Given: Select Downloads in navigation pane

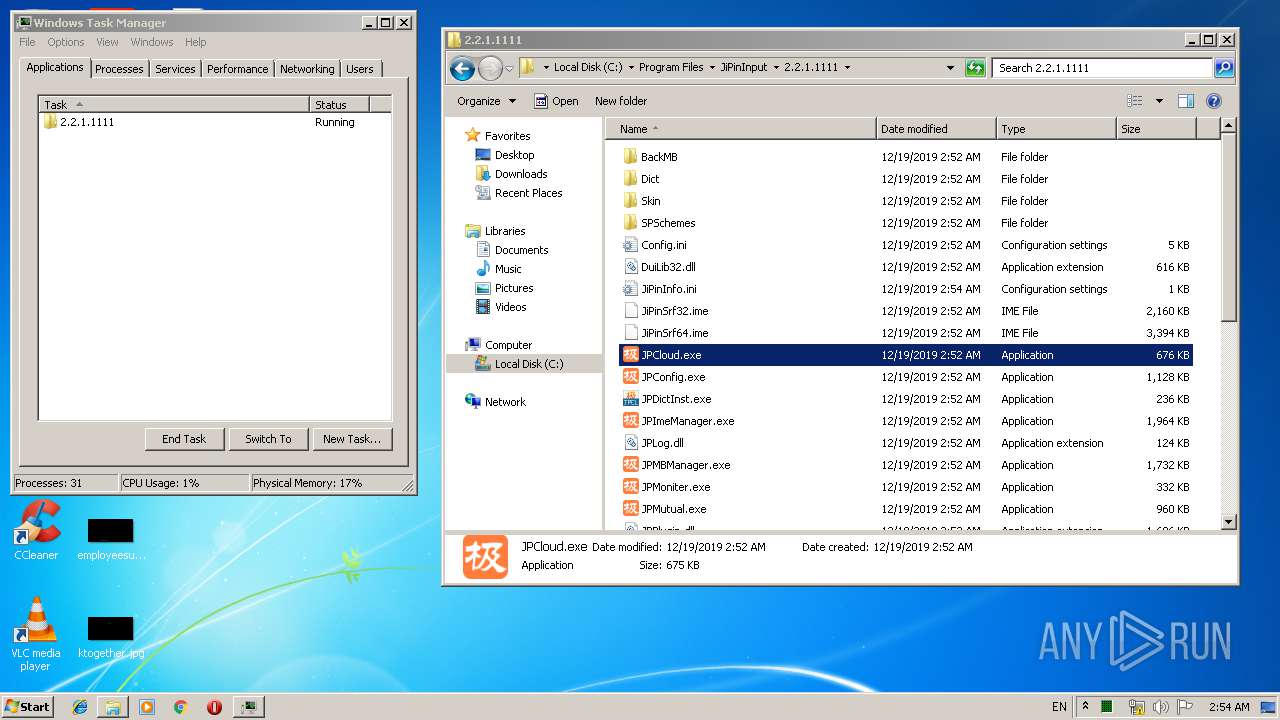Looking at the screenshot, I should (x=521, y=174).
